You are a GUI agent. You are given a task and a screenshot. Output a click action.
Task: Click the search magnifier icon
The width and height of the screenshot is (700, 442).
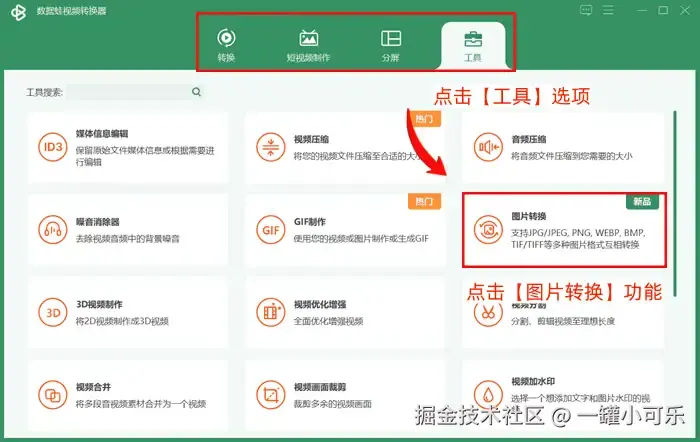pos(196,92)
